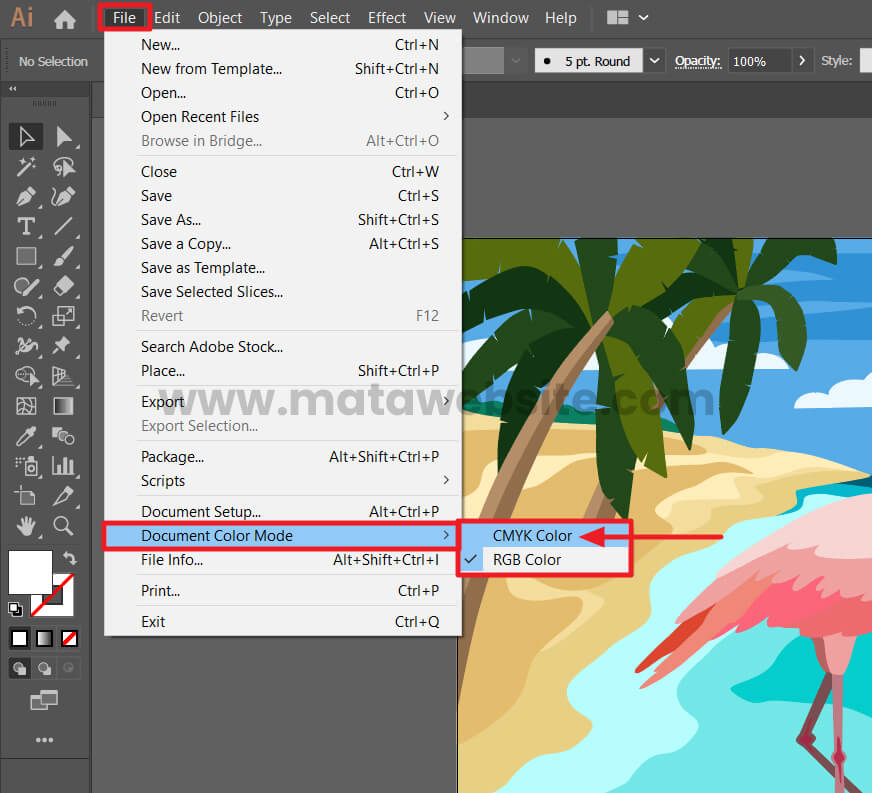Click the Opacity label link
872x793 pixels.
pyautogui.click(x=697, y=61)
